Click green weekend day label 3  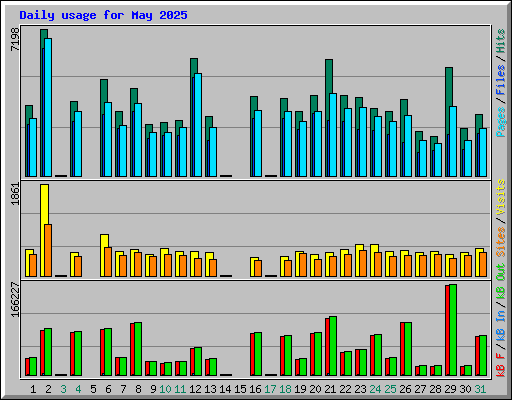coord(63,389)
